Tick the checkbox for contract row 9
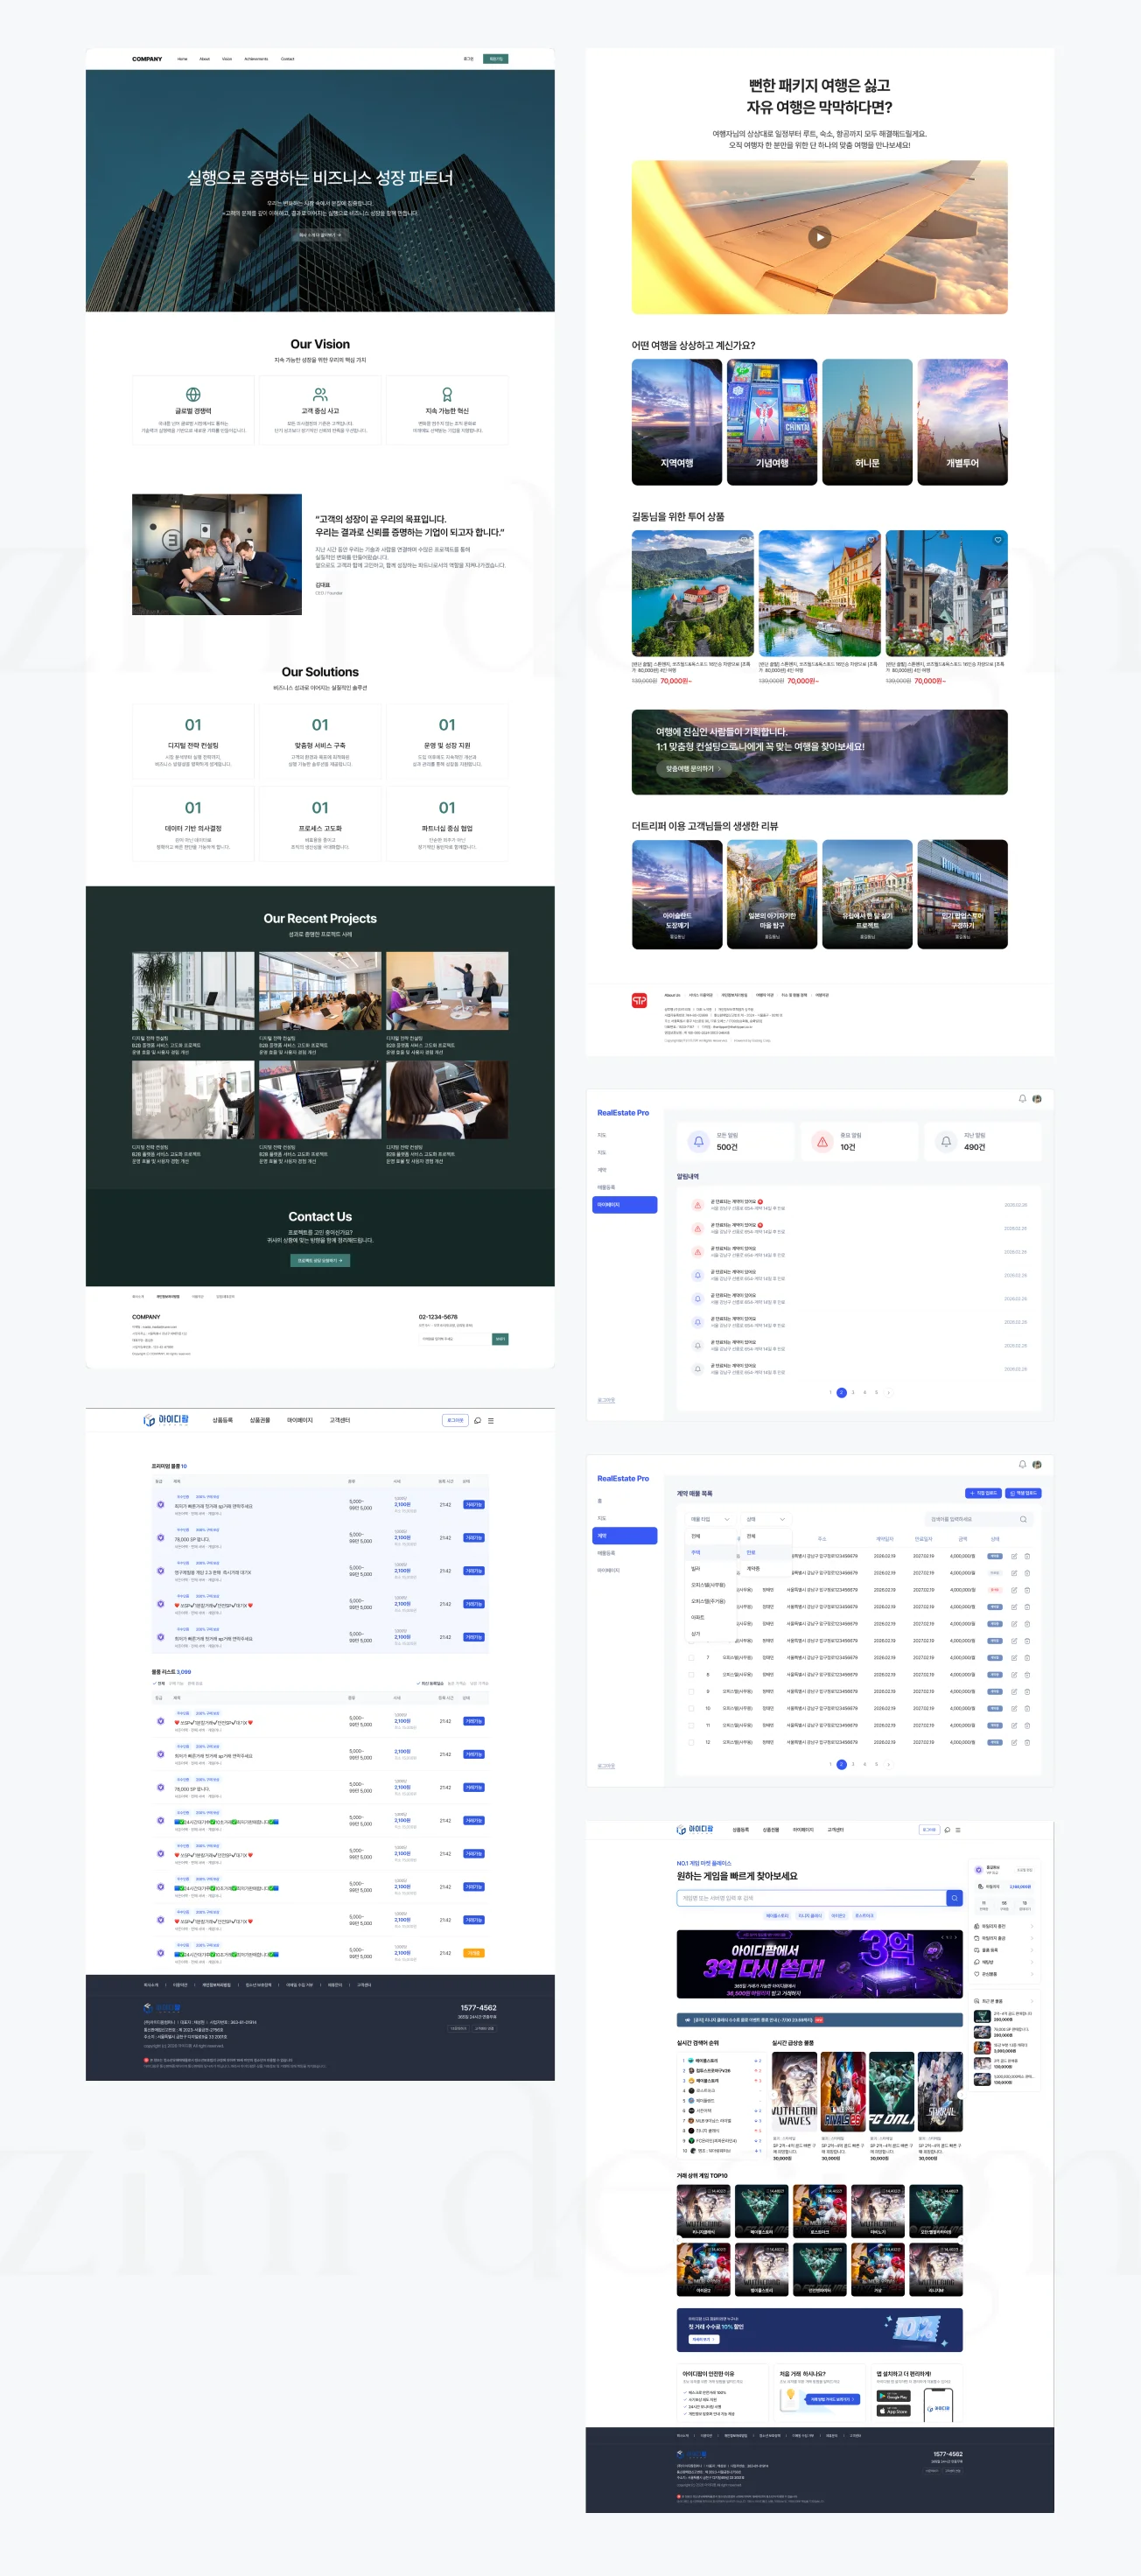 tap(690, 1691)
